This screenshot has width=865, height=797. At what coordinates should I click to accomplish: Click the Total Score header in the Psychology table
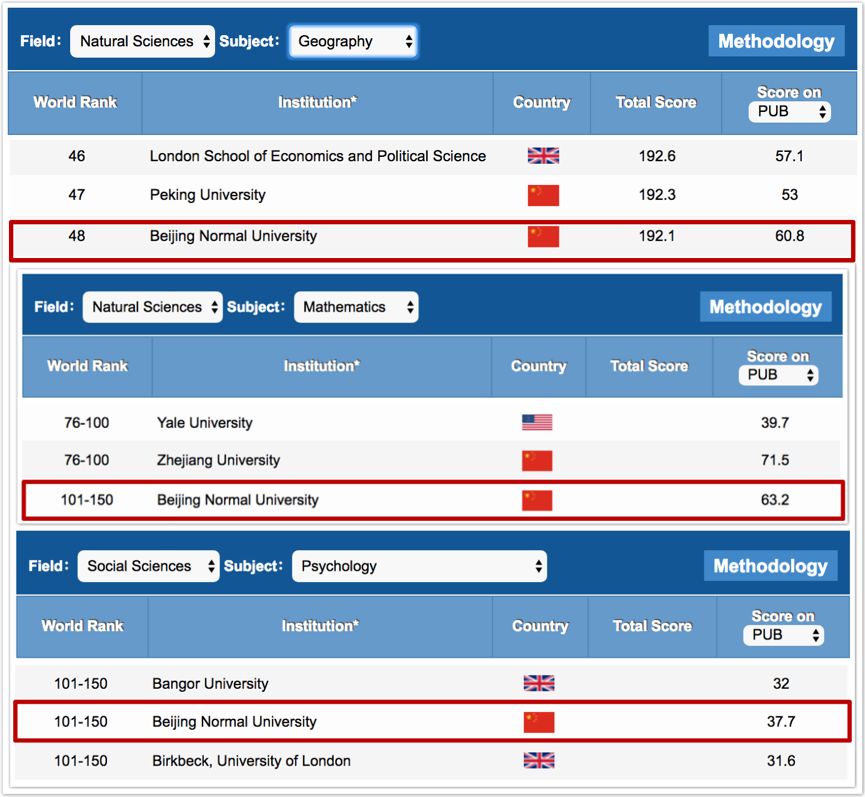point(652,626)
